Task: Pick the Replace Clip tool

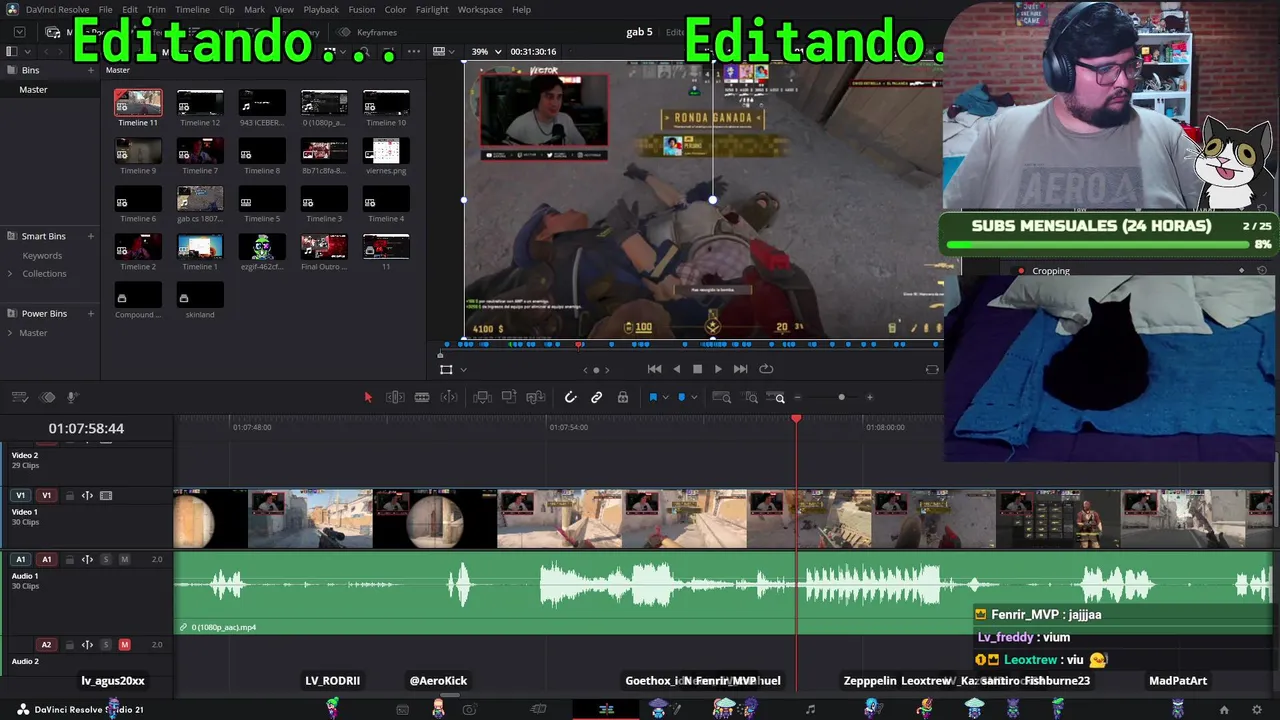Action: pos(534,397)
